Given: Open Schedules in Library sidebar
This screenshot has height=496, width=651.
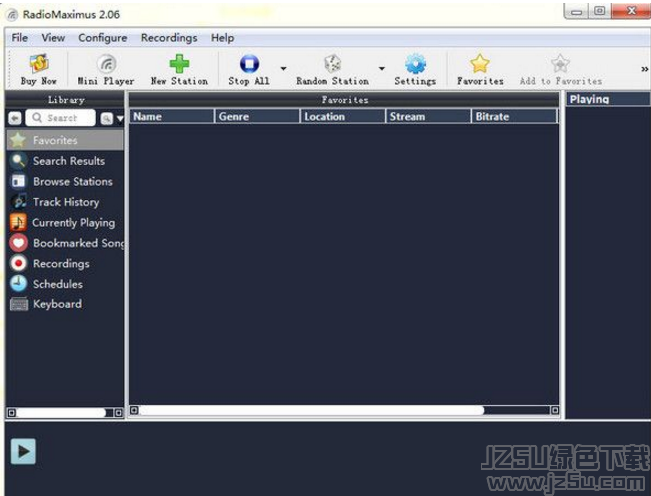Looking at the screenshot, I should click(65, 284).
